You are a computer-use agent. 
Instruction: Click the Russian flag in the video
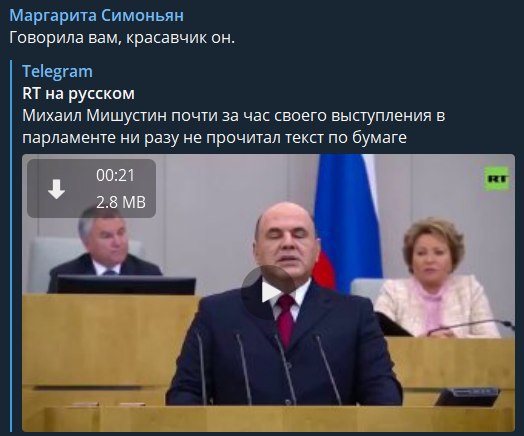coord(347,222)
